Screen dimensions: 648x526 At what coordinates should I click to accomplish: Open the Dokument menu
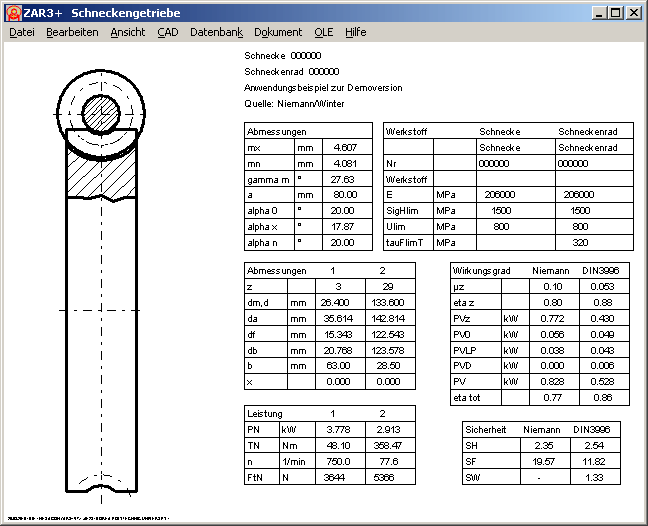coord(279,32)
